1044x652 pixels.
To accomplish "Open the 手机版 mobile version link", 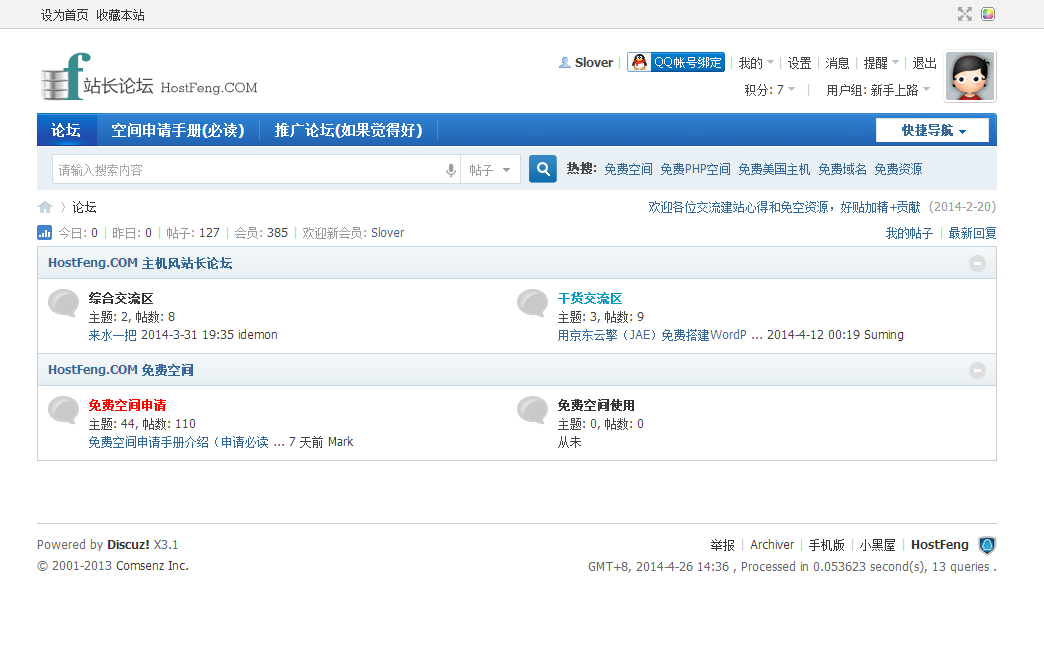I will (826, 545).
